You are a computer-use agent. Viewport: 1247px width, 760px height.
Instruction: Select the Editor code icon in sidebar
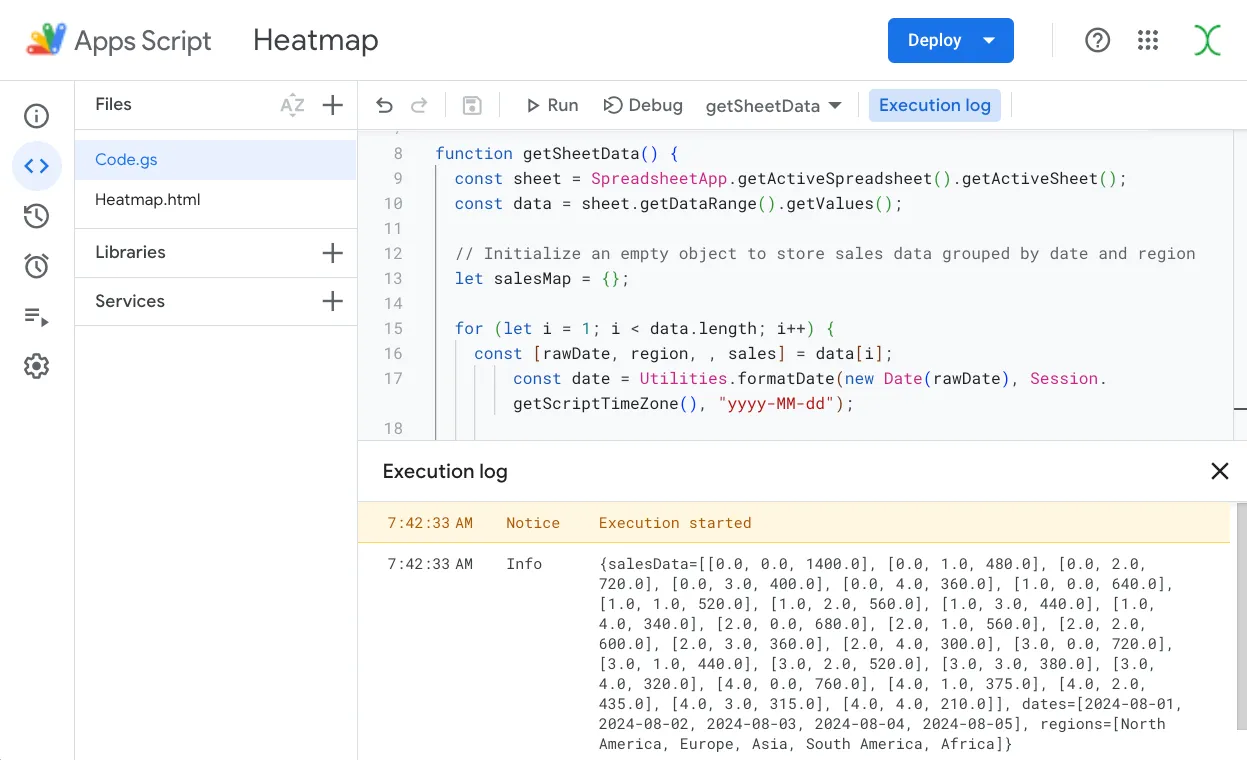(37, 166)
